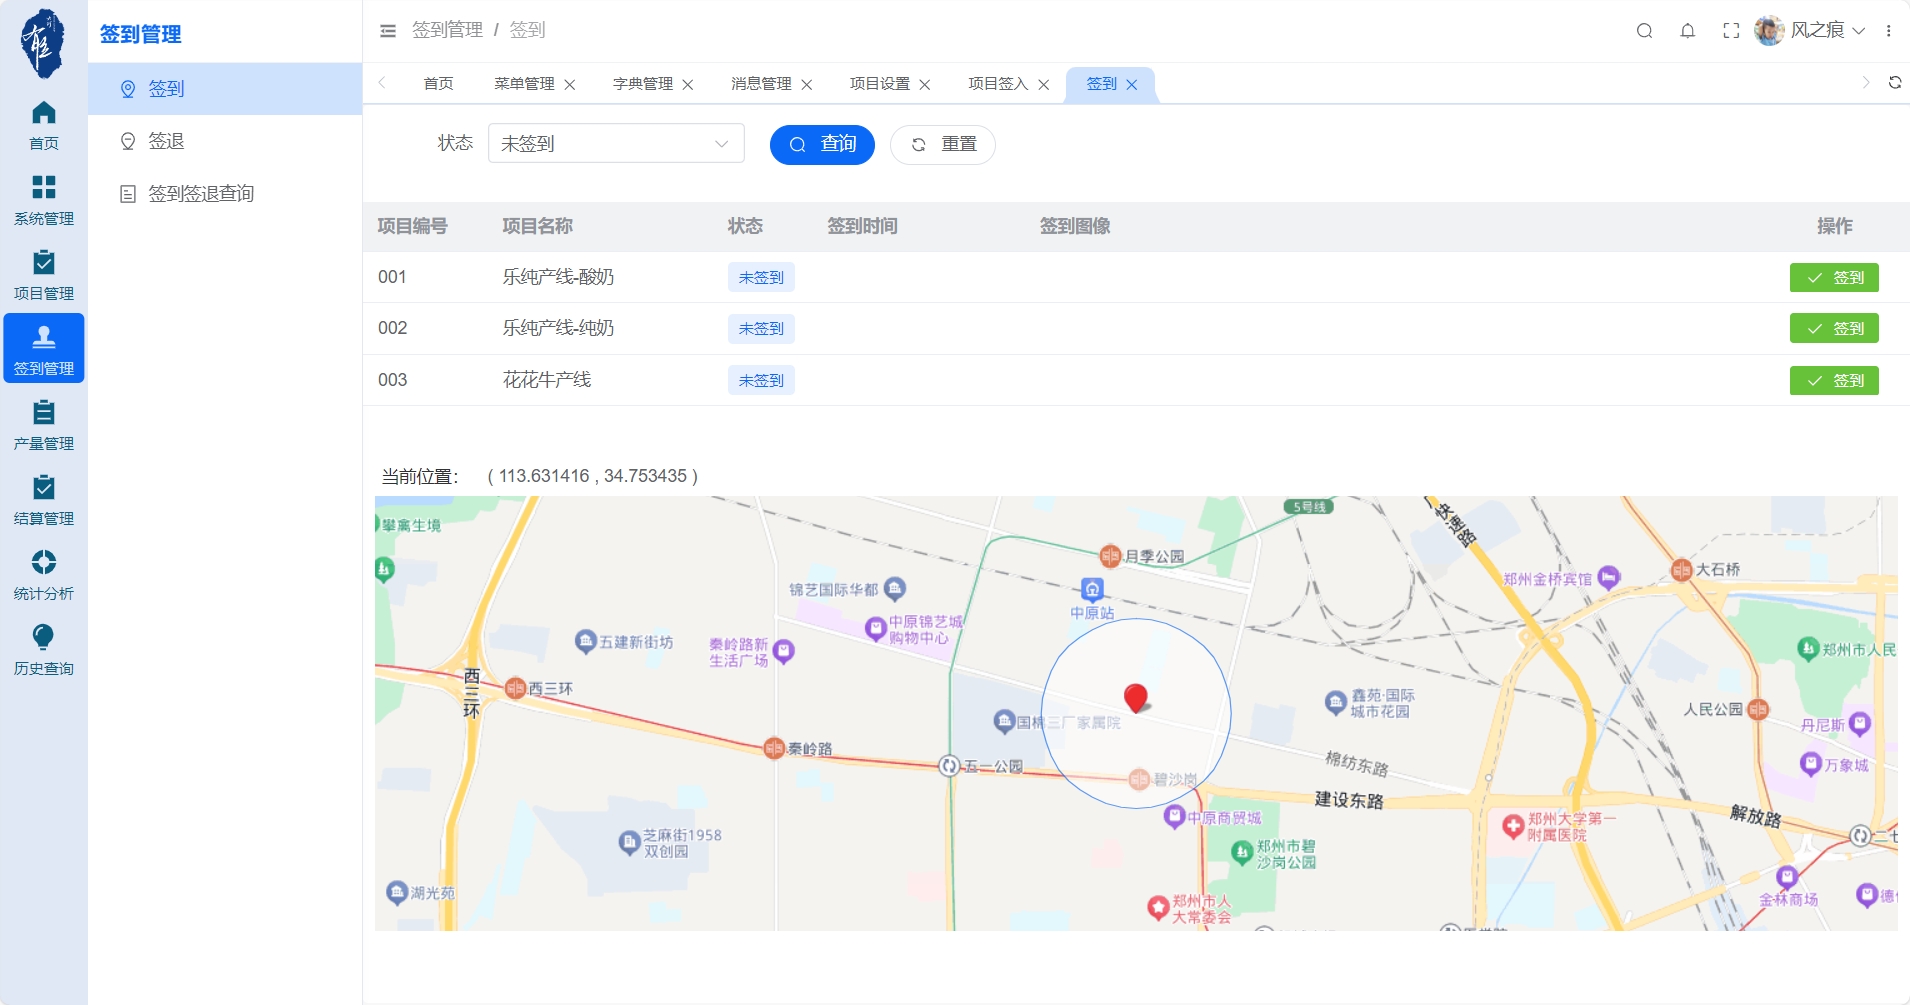Toggle fullscreen mode icon
Viewport: 1910px width, 1005px height.
[x=1731, y=31]
